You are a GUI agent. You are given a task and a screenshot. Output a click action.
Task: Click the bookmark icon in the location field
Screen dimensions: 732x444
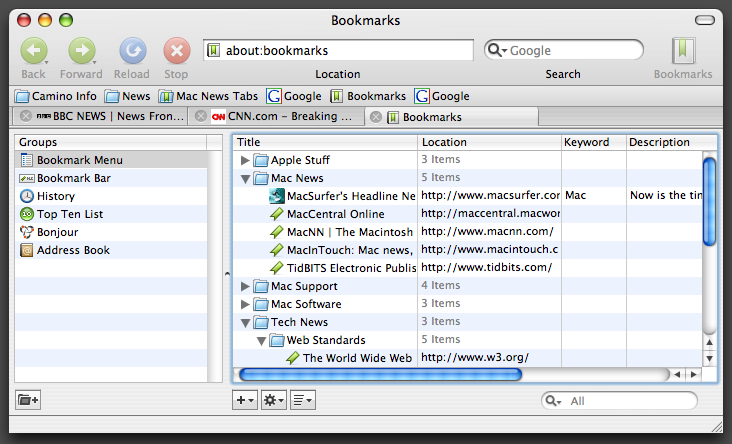(x=213, y=50)
